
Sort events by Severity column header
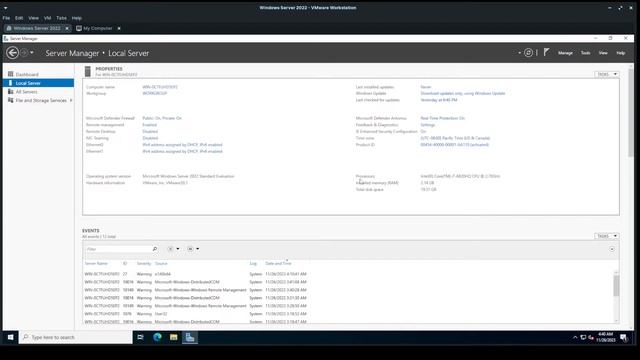coord(144,263)
